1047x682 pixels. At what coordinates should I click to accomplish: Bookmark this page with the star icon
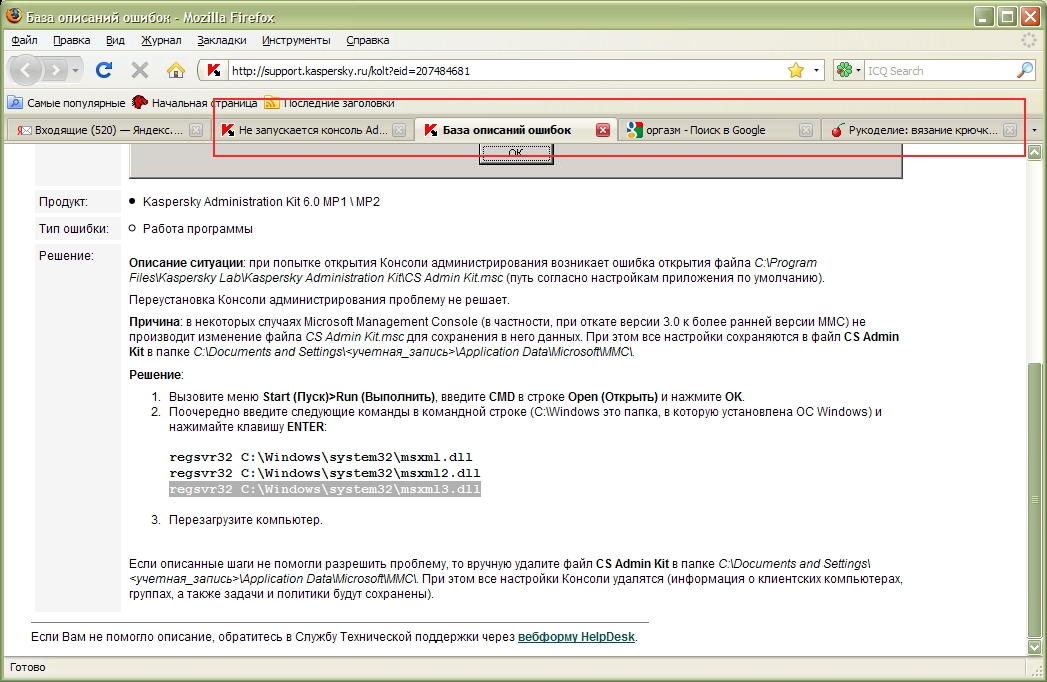(x=796, y=70)
